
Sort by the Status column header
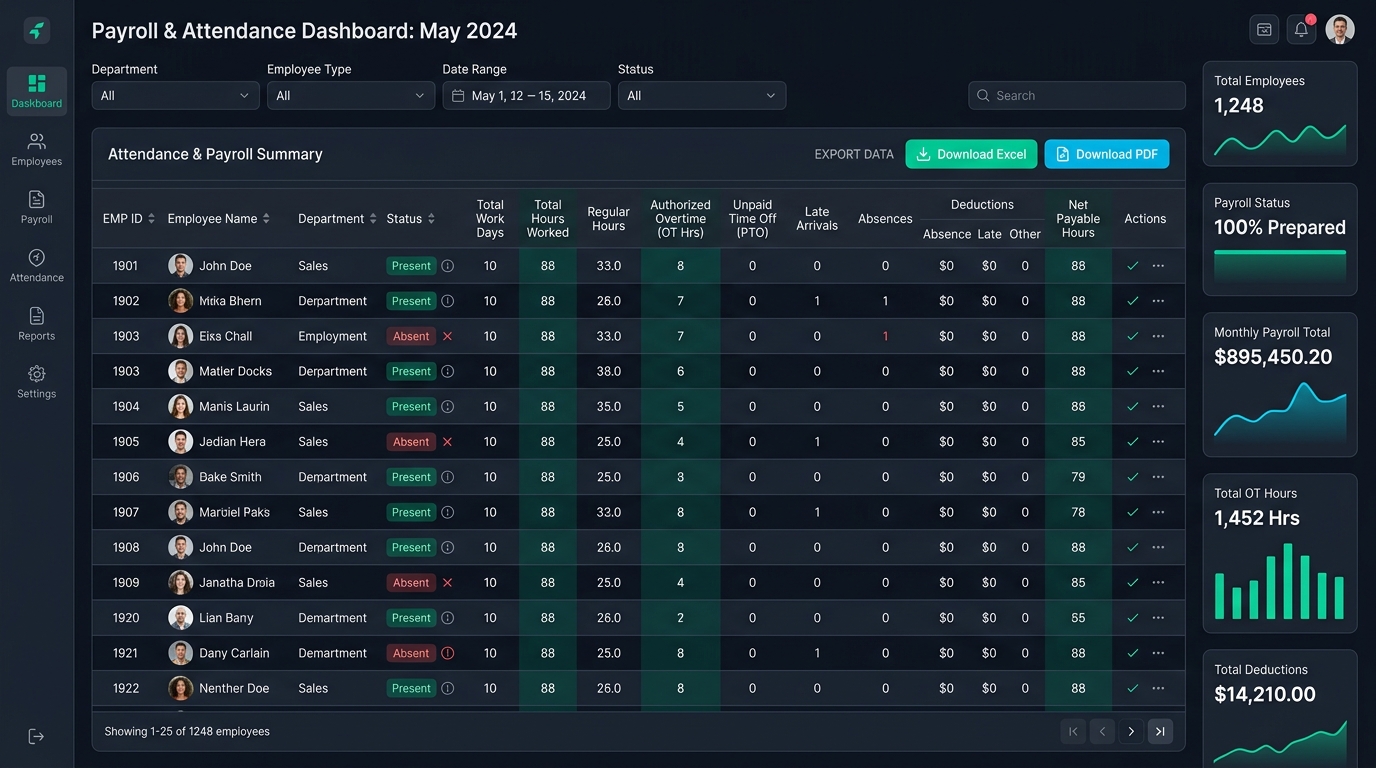(x=411, y=219)
